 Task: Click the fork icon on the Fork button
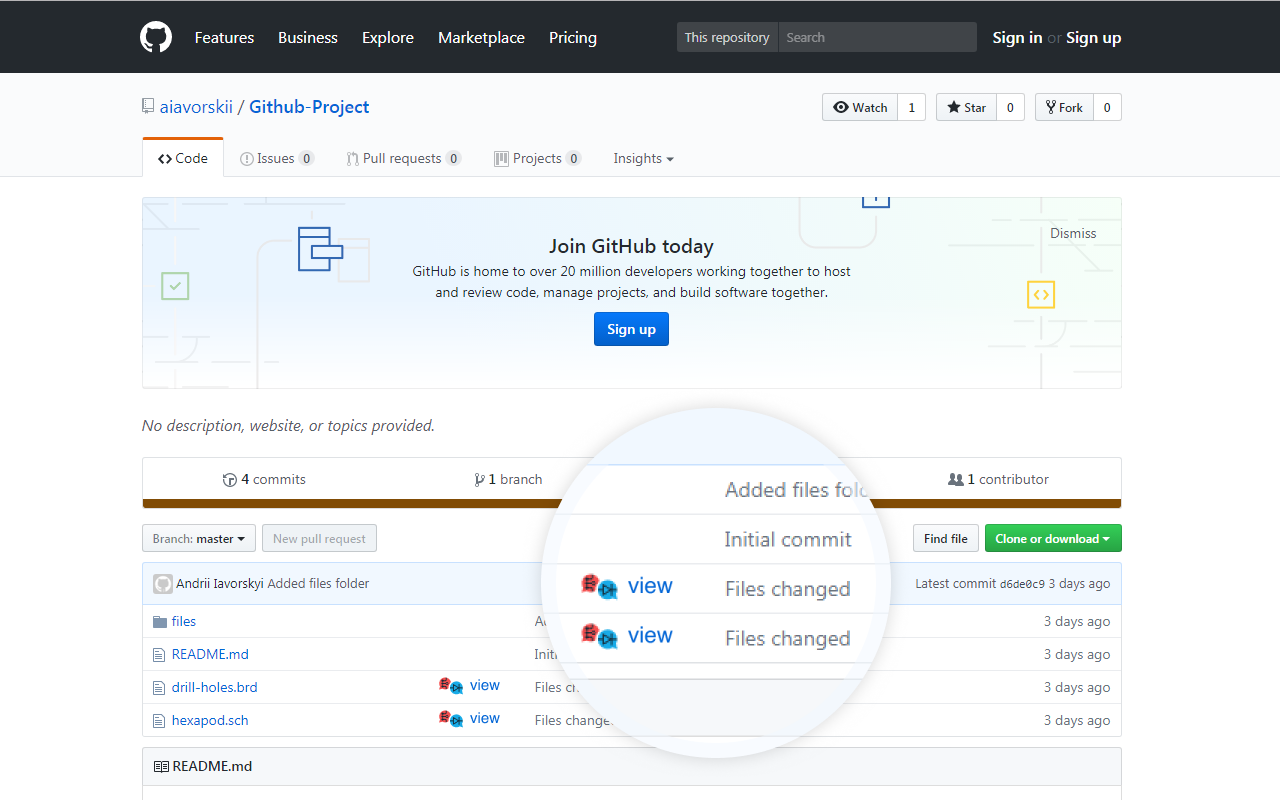click(x=1049, y=107)
